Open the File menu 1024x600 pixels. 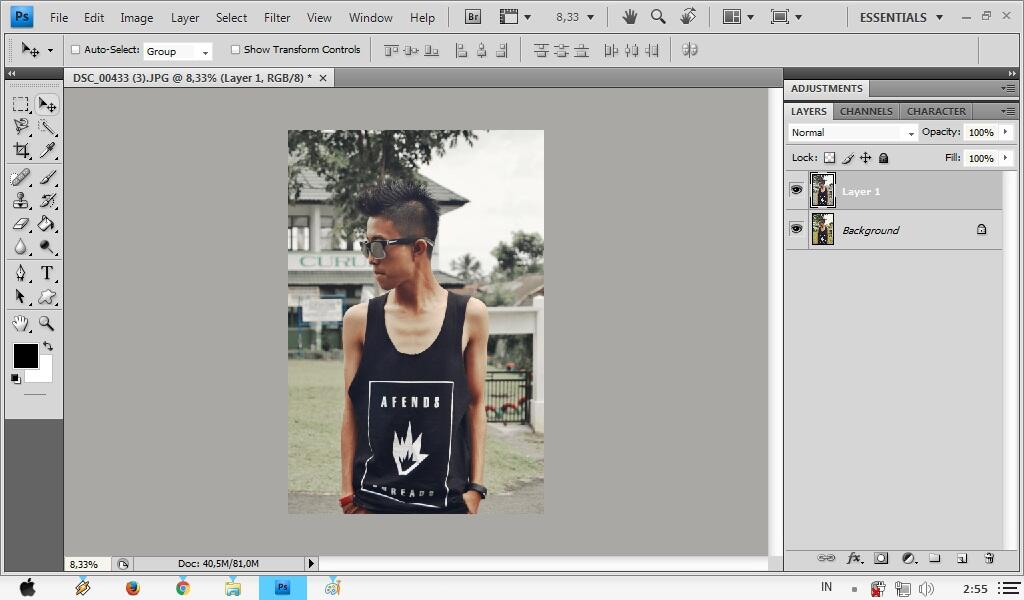tap(59, 18)
